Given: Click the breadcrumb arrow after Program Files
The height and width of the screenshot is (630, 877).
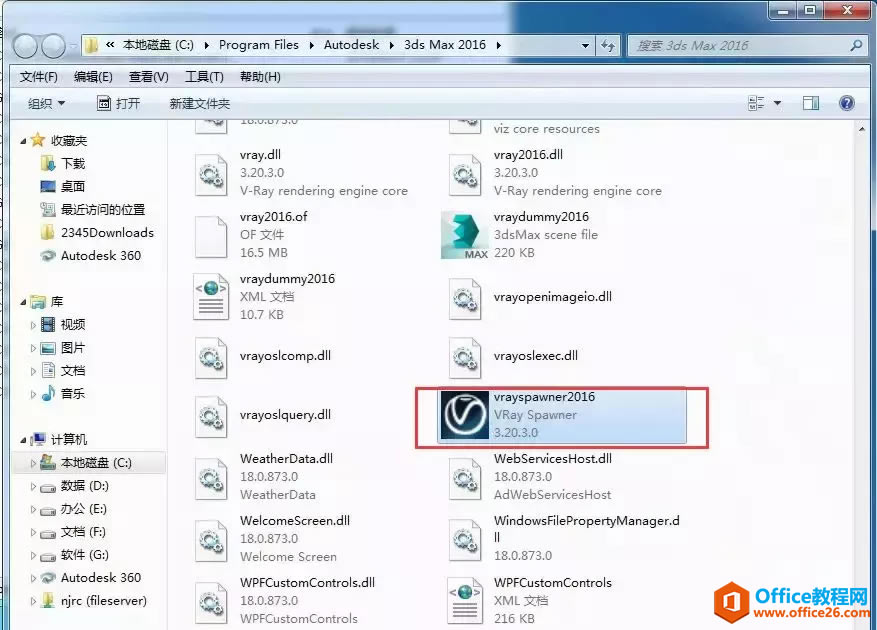Looking at the screenshot, I should pyautogui.click(x=312, y=45).
